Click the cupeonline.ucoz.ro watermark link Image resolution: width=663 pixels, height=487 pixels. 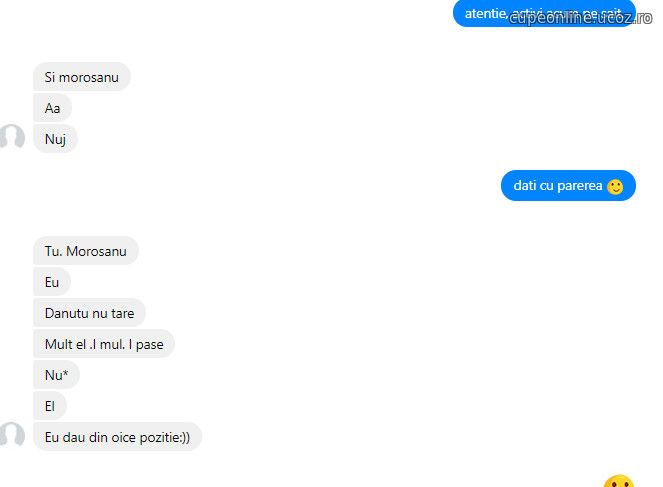[580, 18]
